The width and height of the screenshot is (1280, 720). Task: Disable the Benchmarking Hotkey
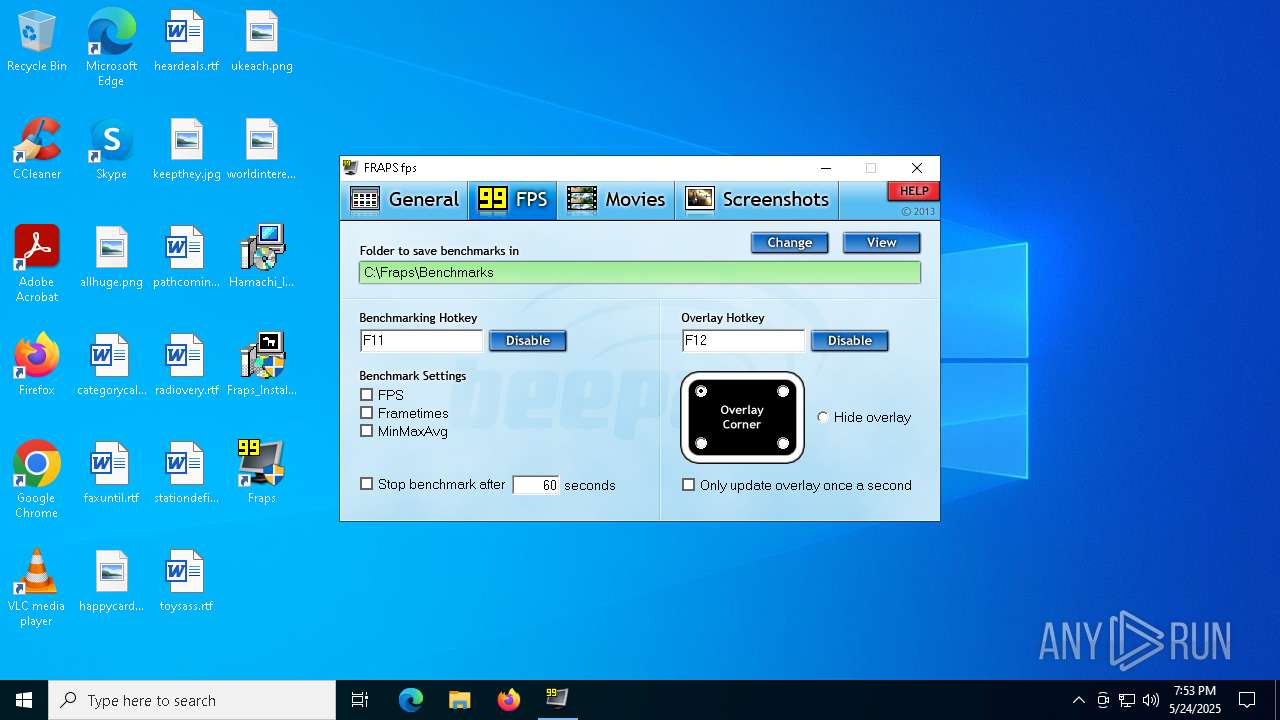click(x=528, y=341)
